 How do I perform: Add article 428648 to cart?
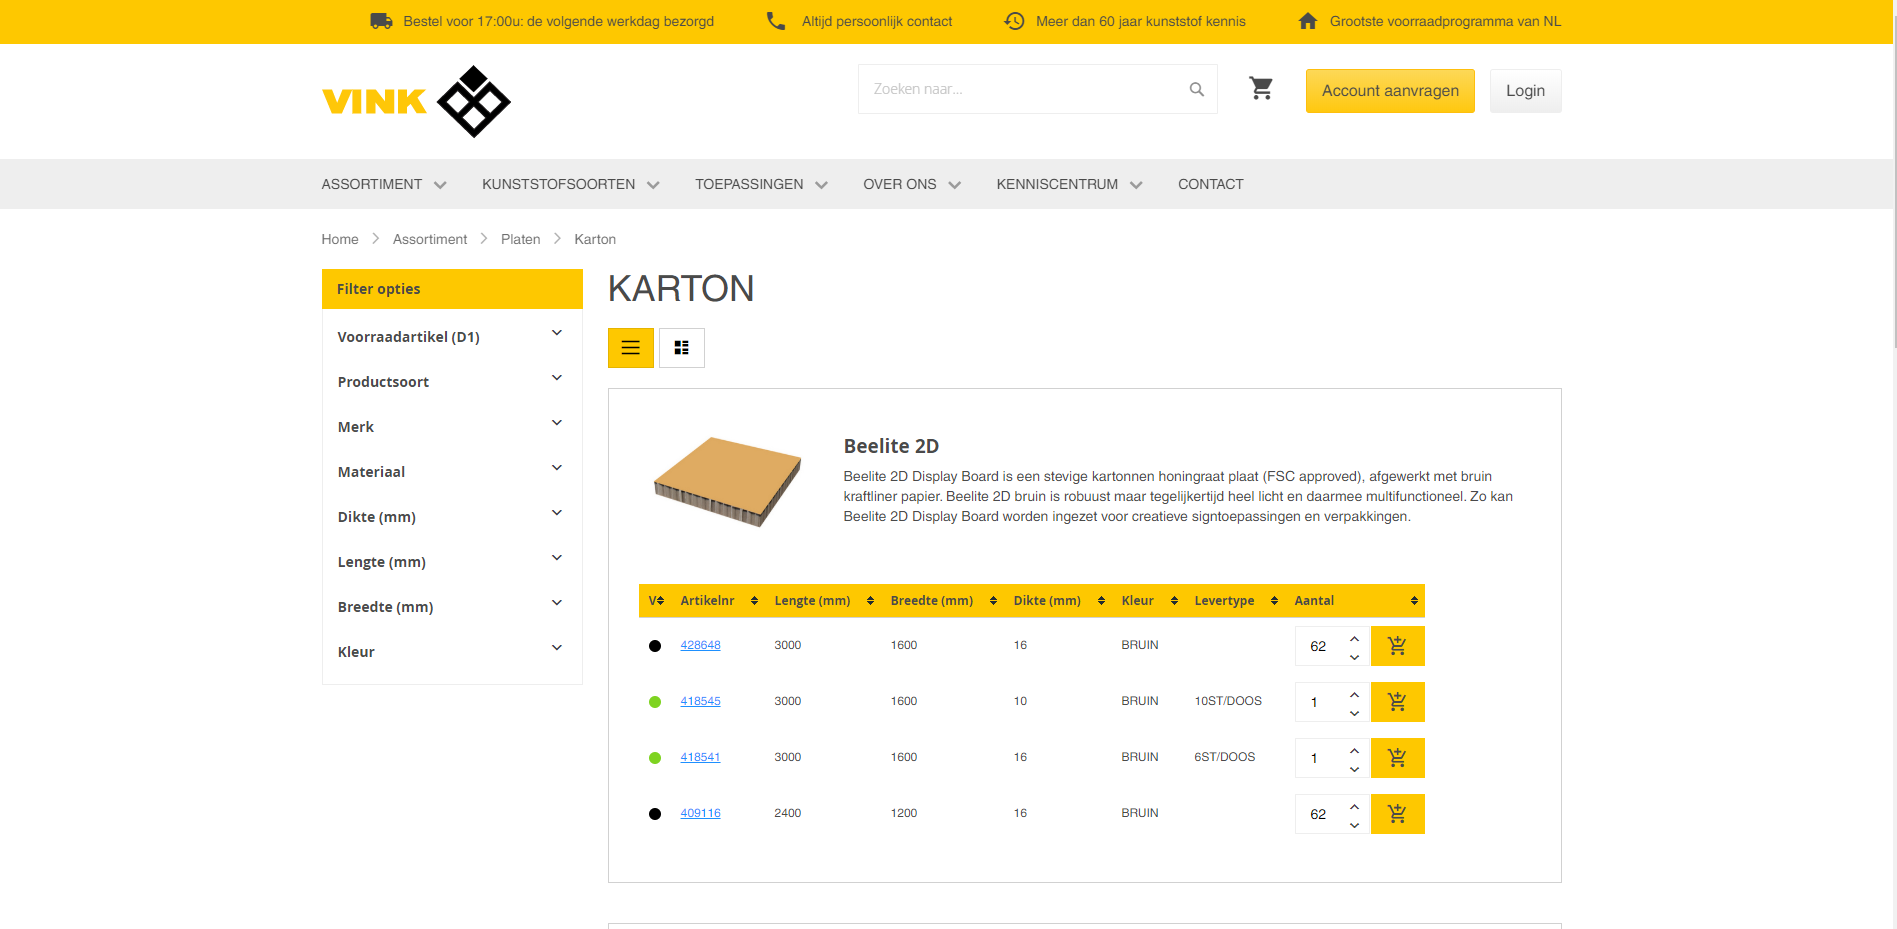pos(1397,646)
